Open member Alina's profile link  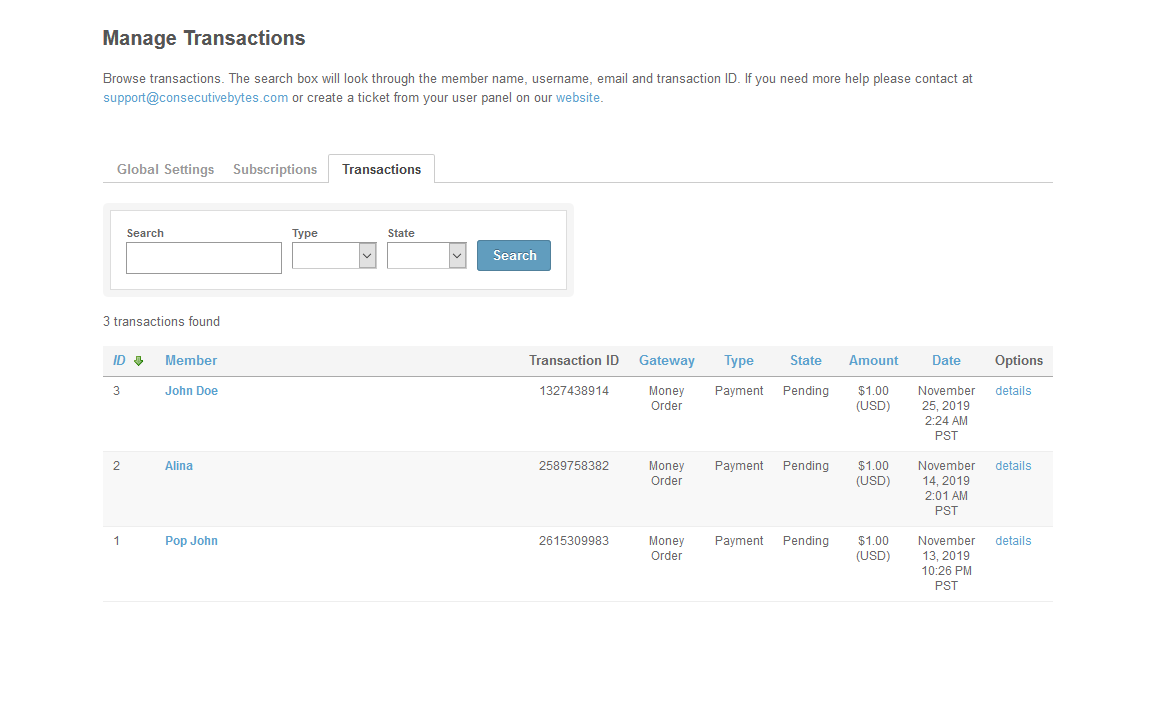pos(179,466)
